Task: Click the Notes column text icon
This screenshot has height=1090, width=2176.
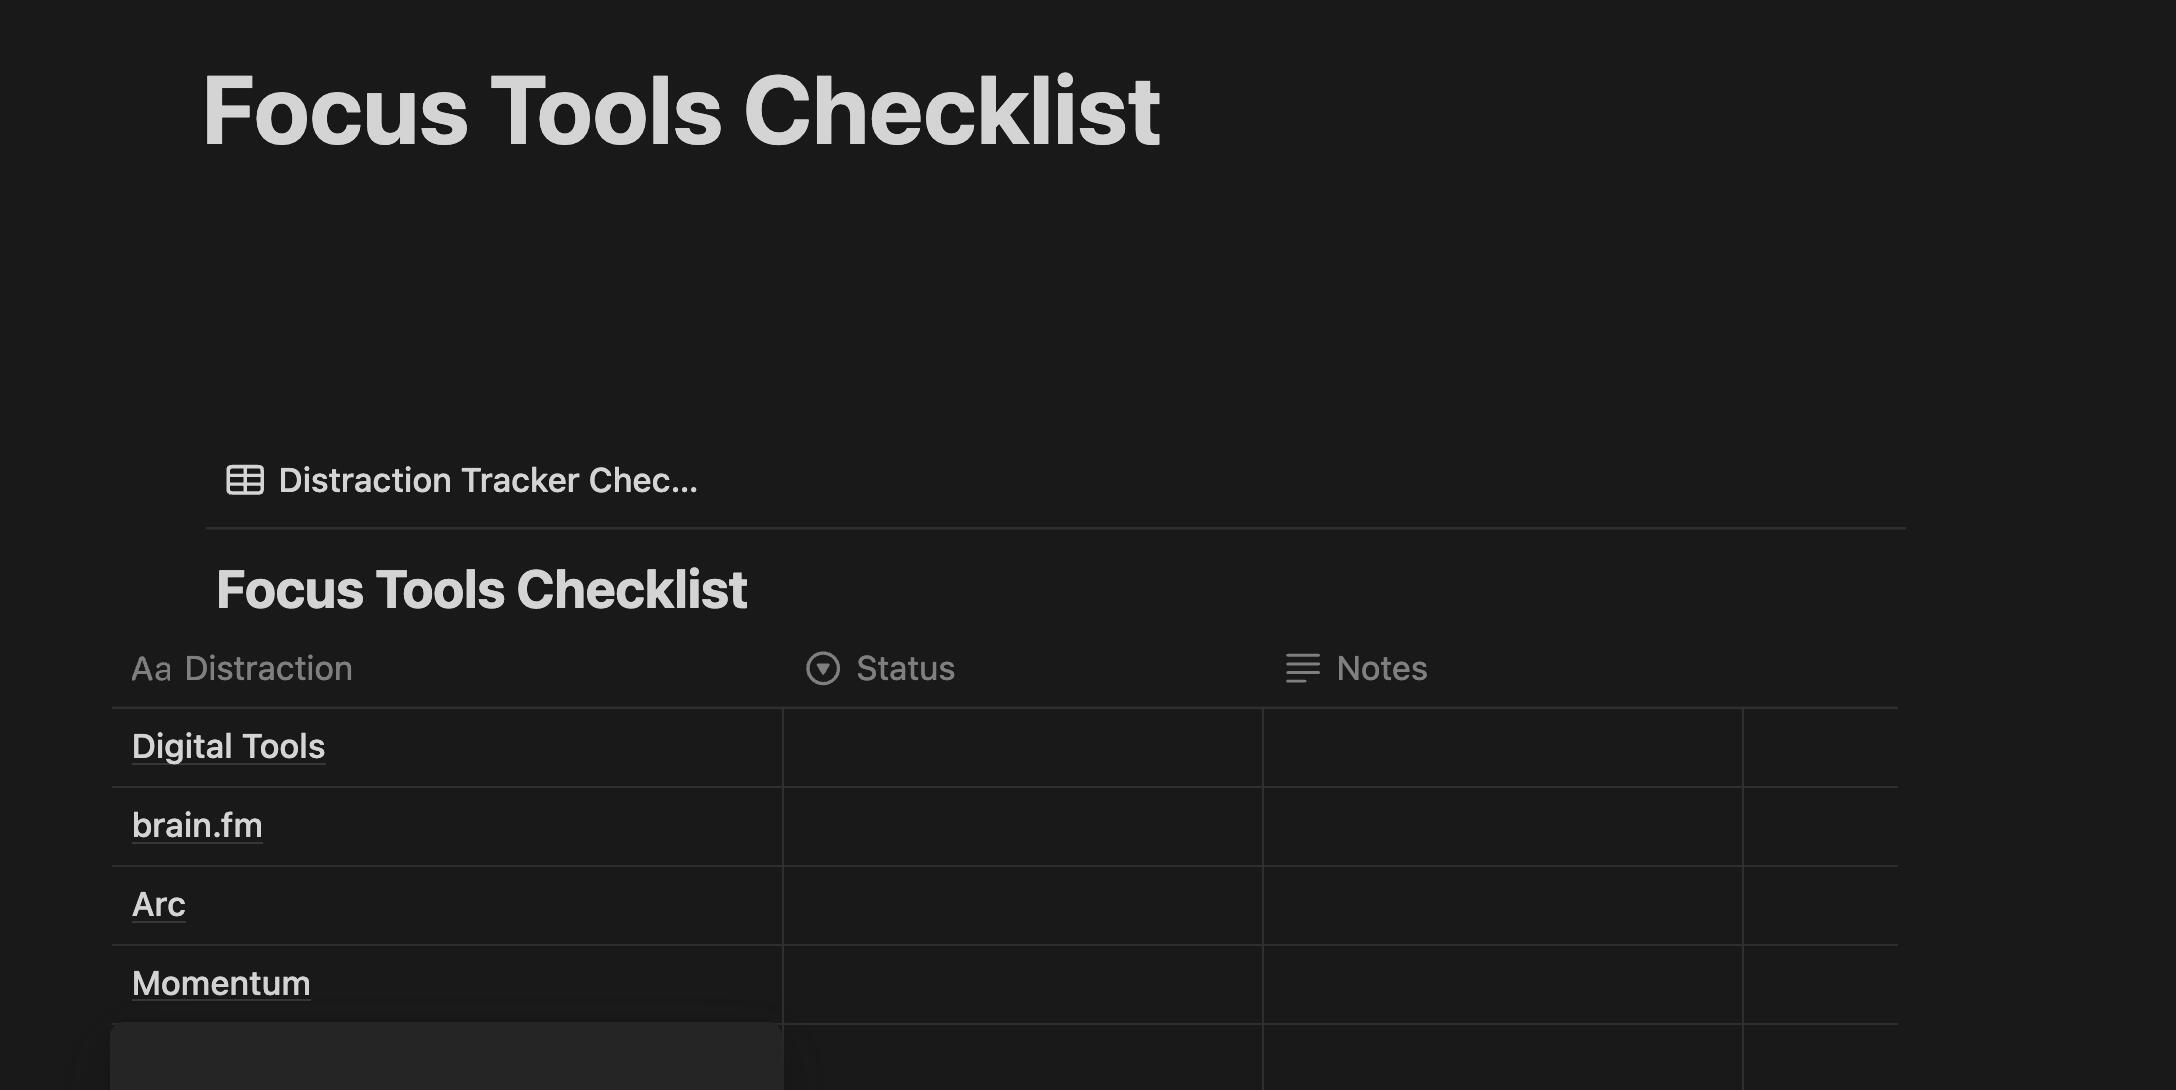Action: pos(1302,669)
